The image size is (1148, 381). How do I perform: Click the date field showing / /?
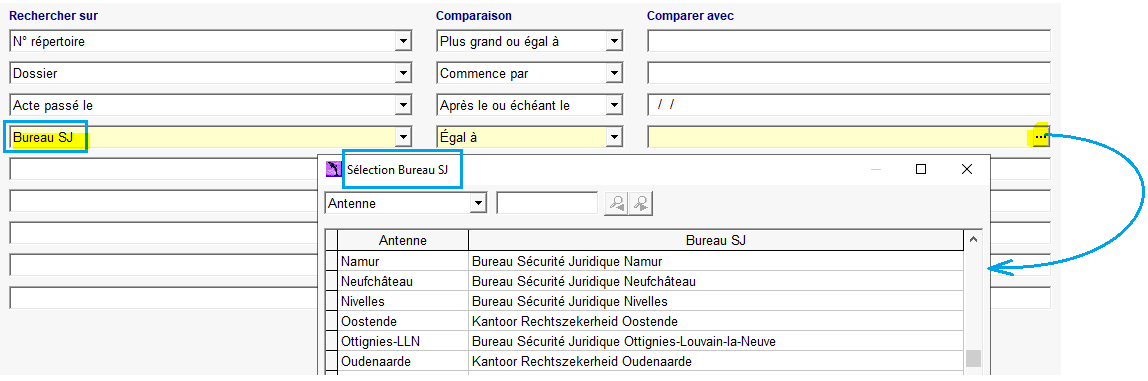tap(849, 105)
